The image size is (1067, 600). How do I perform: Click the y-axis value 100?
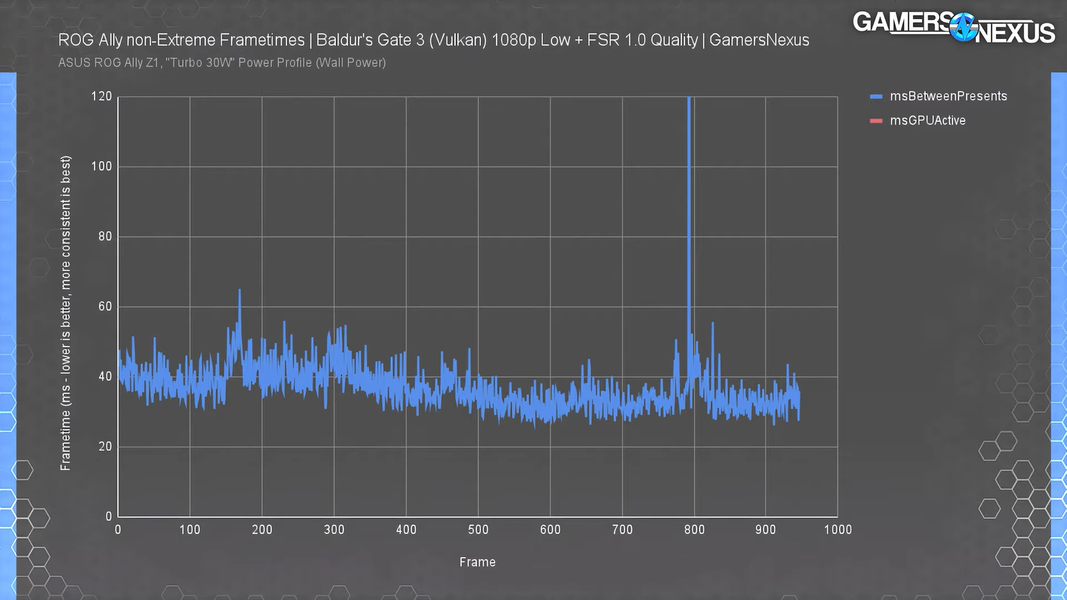click(x=101, y=167)
